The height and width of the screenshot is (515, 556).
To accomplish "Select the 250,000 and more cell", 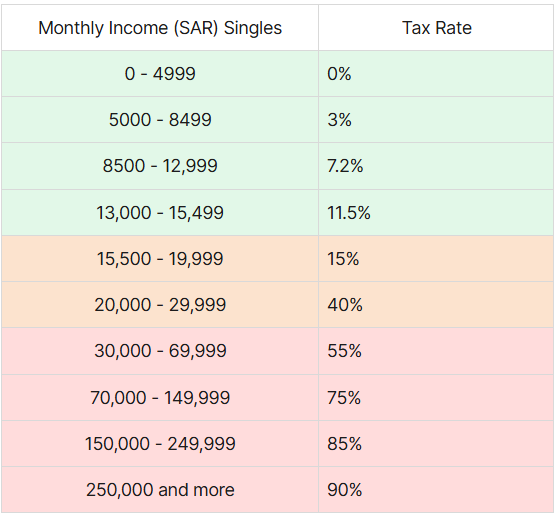I will click(160, 490).
